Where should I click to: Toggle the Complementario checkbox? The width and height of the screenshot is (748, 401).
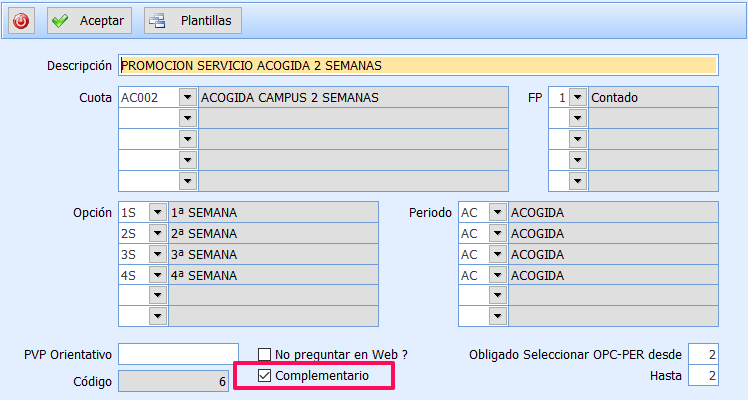pos(265,376)
